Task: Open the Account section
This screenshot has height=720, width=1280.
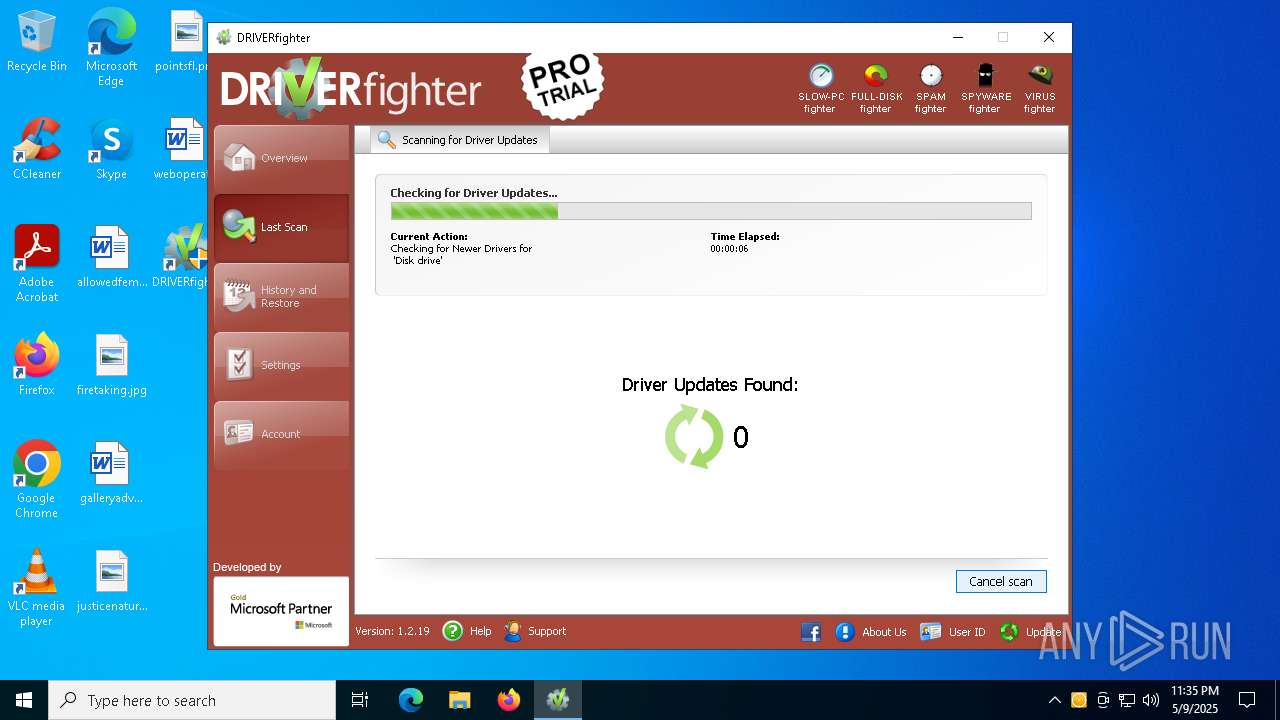Action: 281,434
